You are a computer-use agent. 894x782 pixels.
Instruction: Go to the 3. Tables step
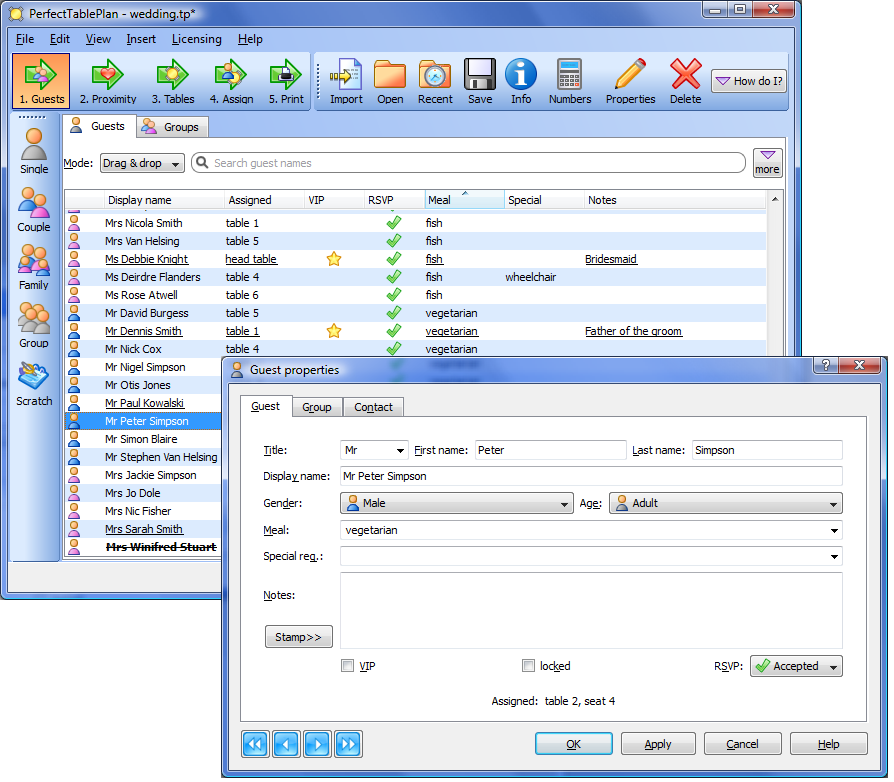[173, 82]
